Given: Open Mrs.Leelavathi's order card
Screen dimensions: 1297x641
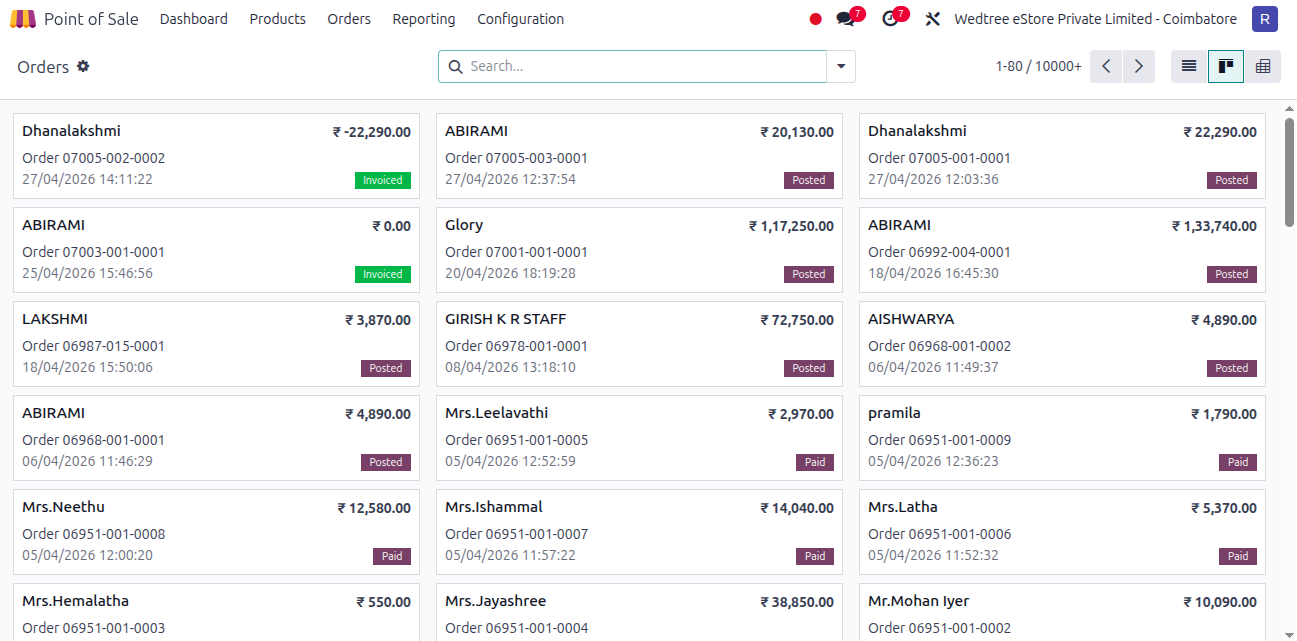Looking at the screenshot, I should click(639, 438).
